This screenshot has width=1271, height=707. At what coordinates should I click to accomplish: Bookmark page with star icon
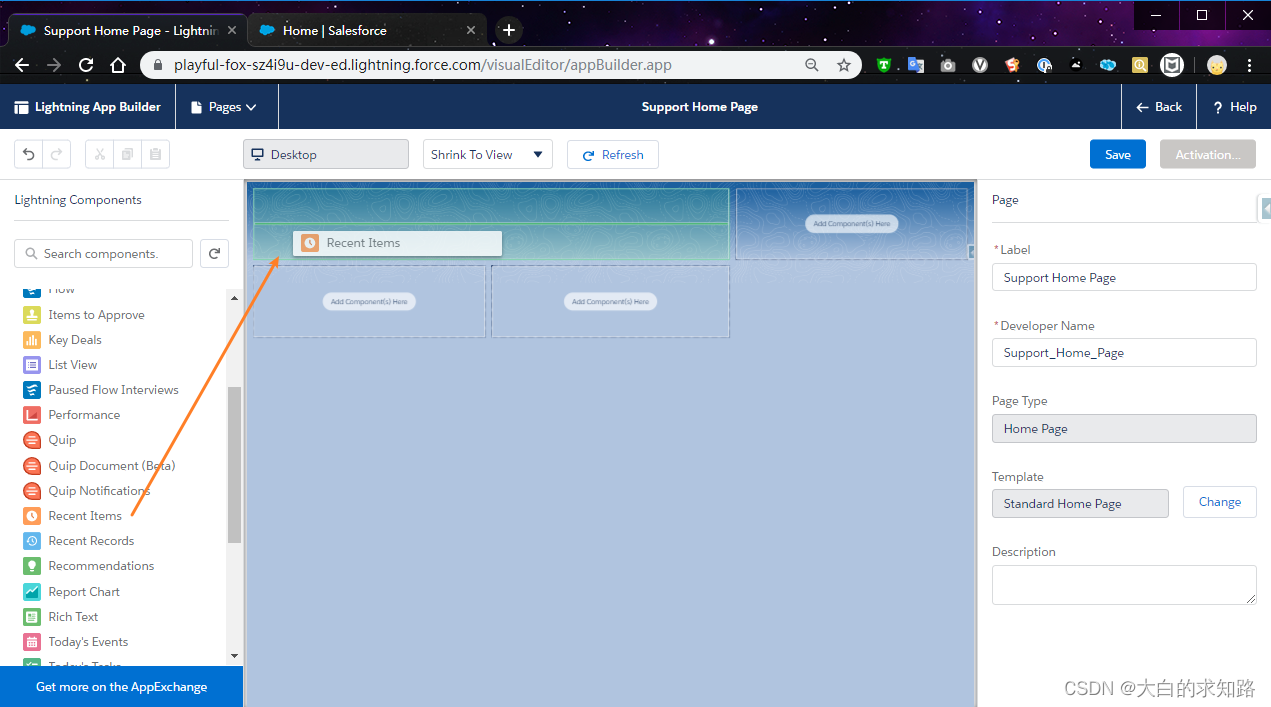[x=844, y=65]
